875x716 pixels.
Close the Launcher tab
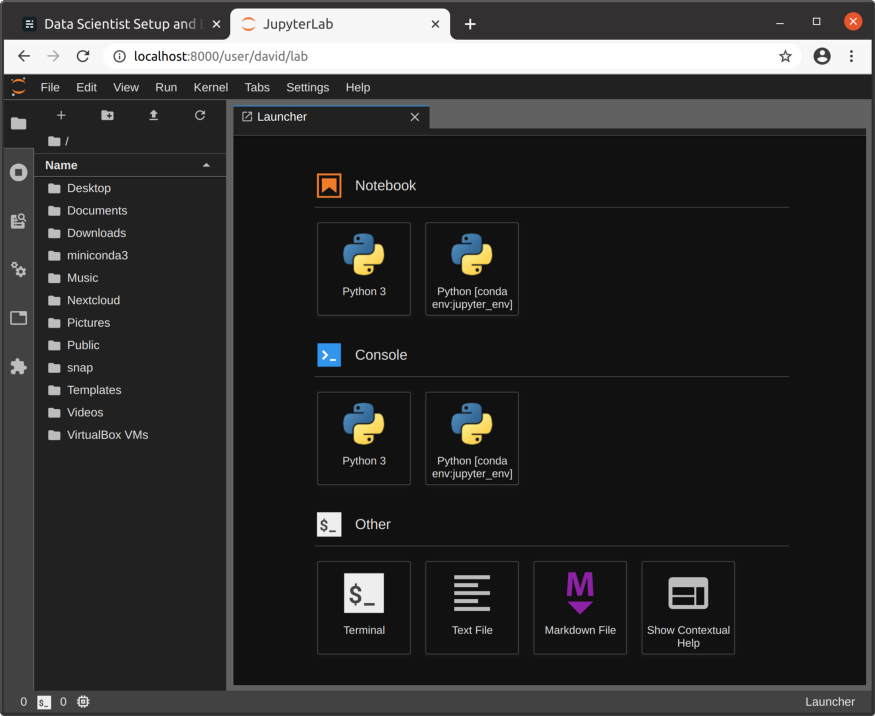coord(415,117)
